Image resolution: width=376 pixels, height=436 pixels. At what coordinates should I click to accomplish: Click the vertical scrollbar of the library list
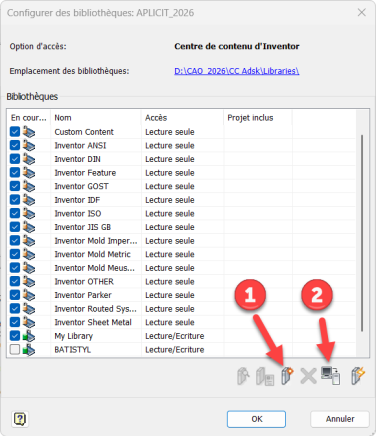tap(362, 233)
